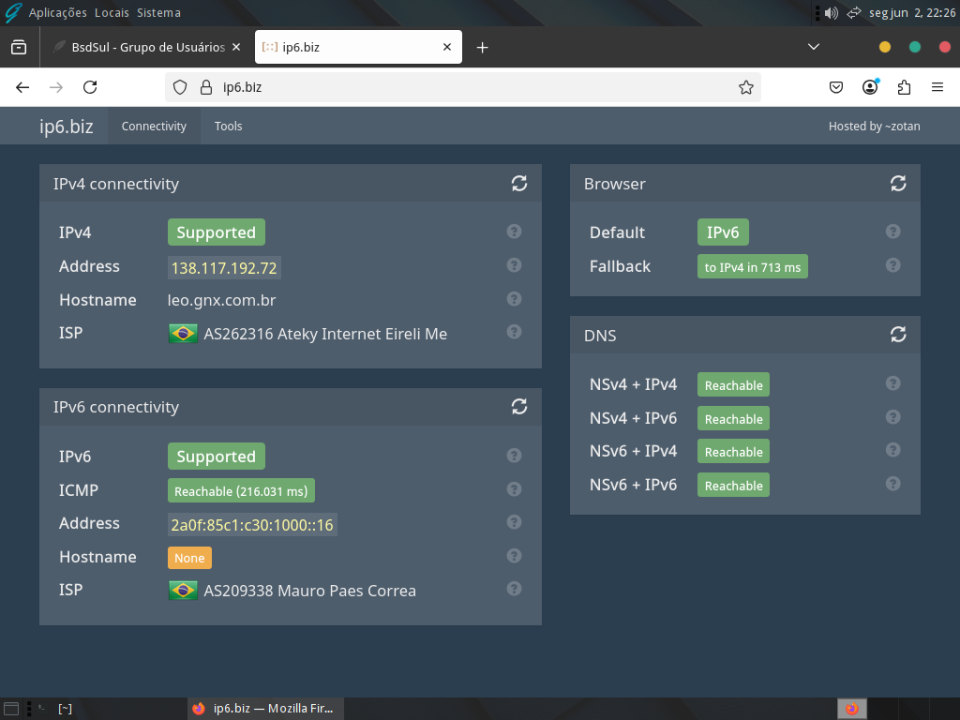Image resolution: width=960 pixels, height=720 pixels.
Task: Open help for Fallback row
Action: click(x=893, y=265)
